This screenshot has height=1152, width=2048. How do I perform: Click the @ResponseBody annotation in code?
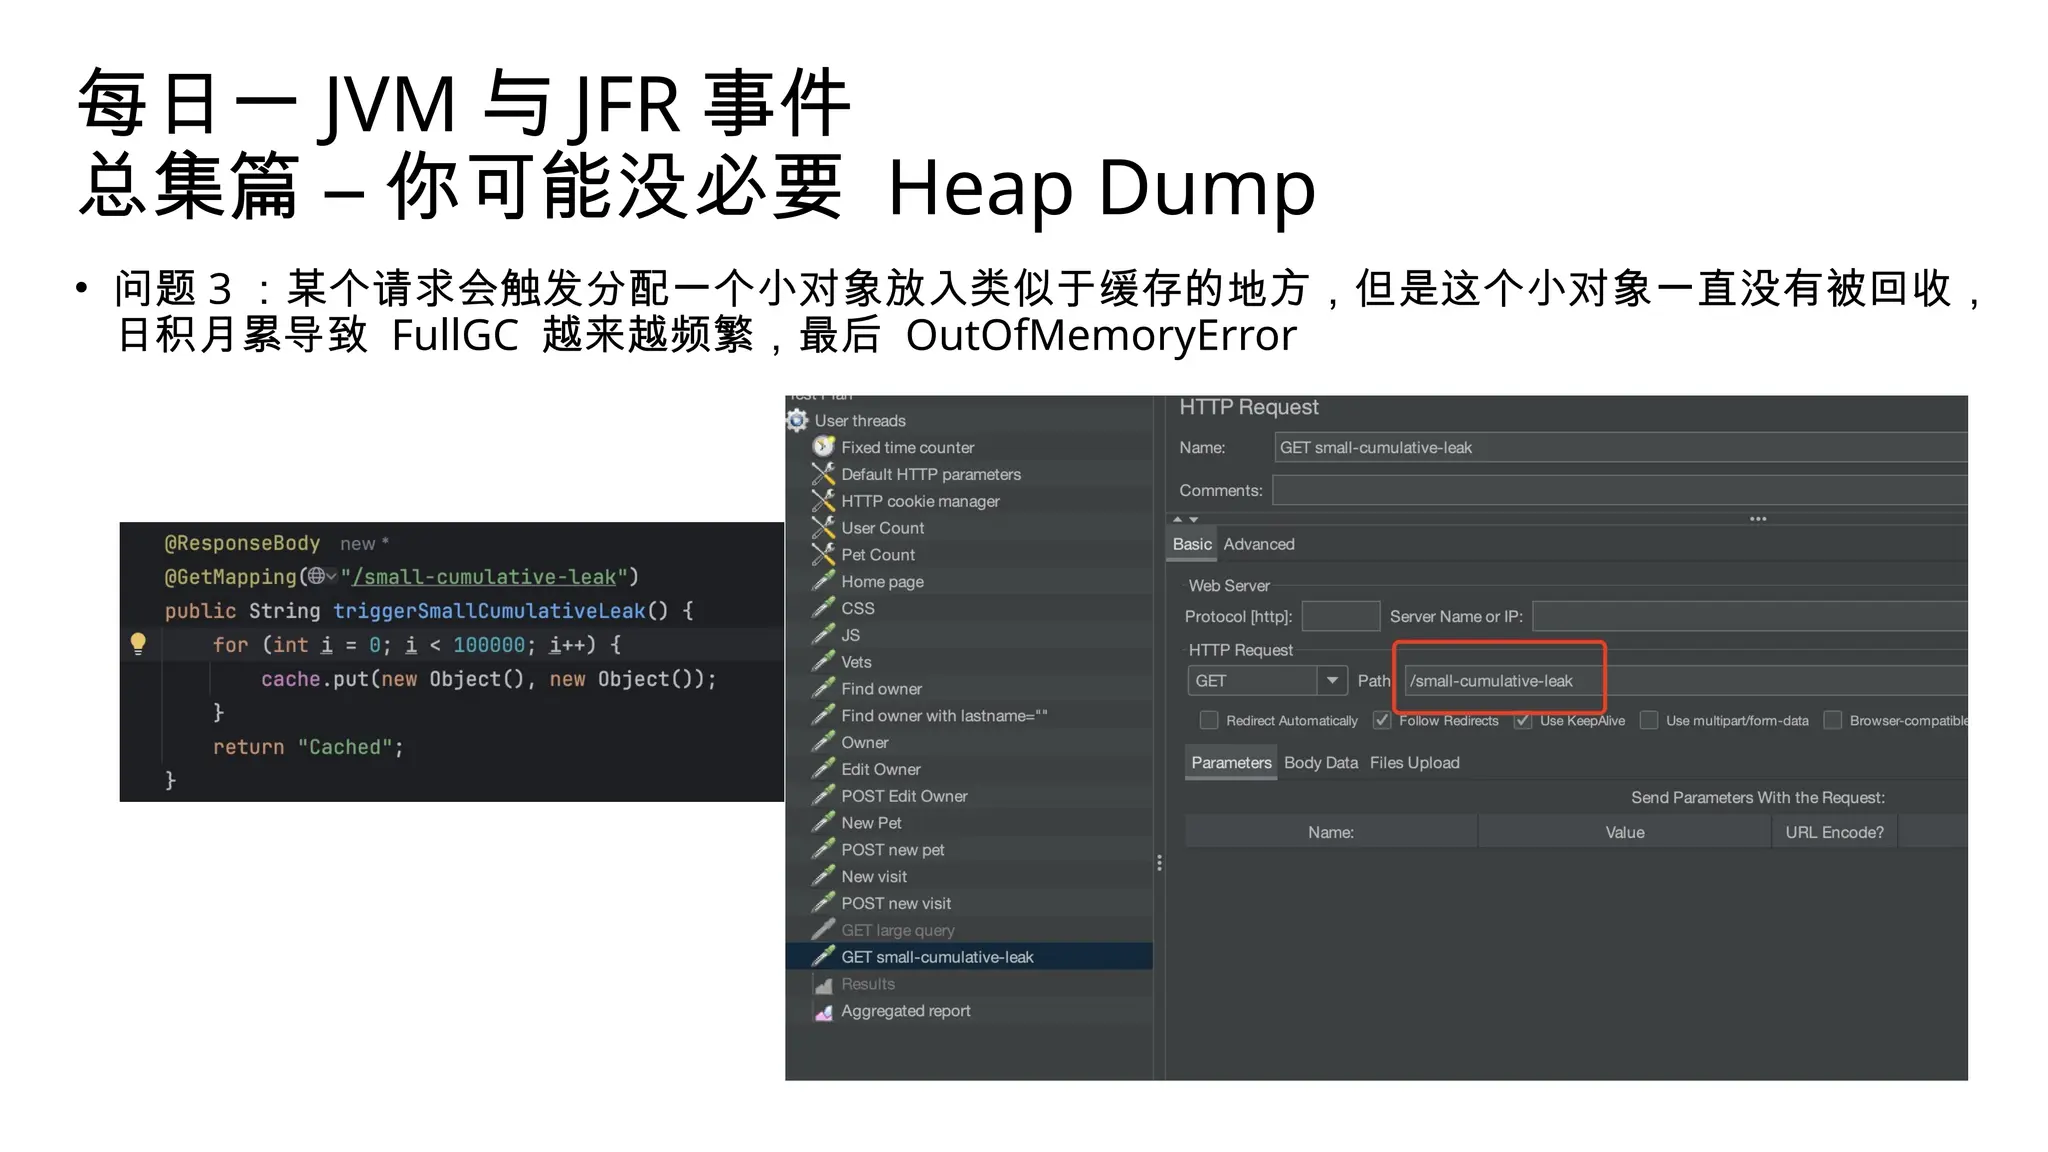(242, 543)
